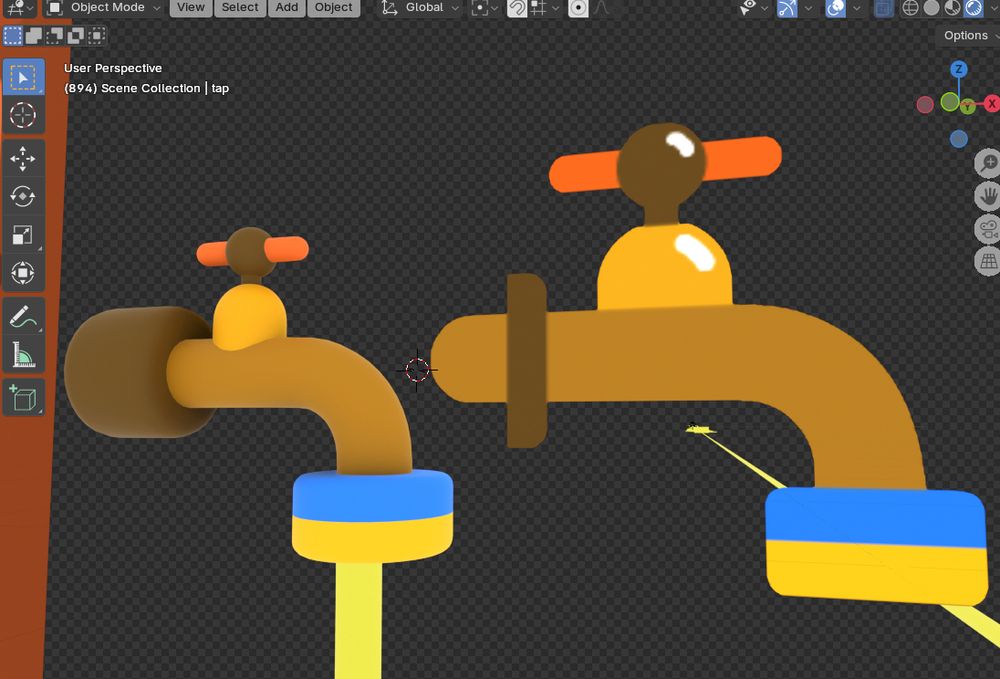Open the Global transform orientation dropdown
This screenshot has height=679, width=1000.
point(420,8)
